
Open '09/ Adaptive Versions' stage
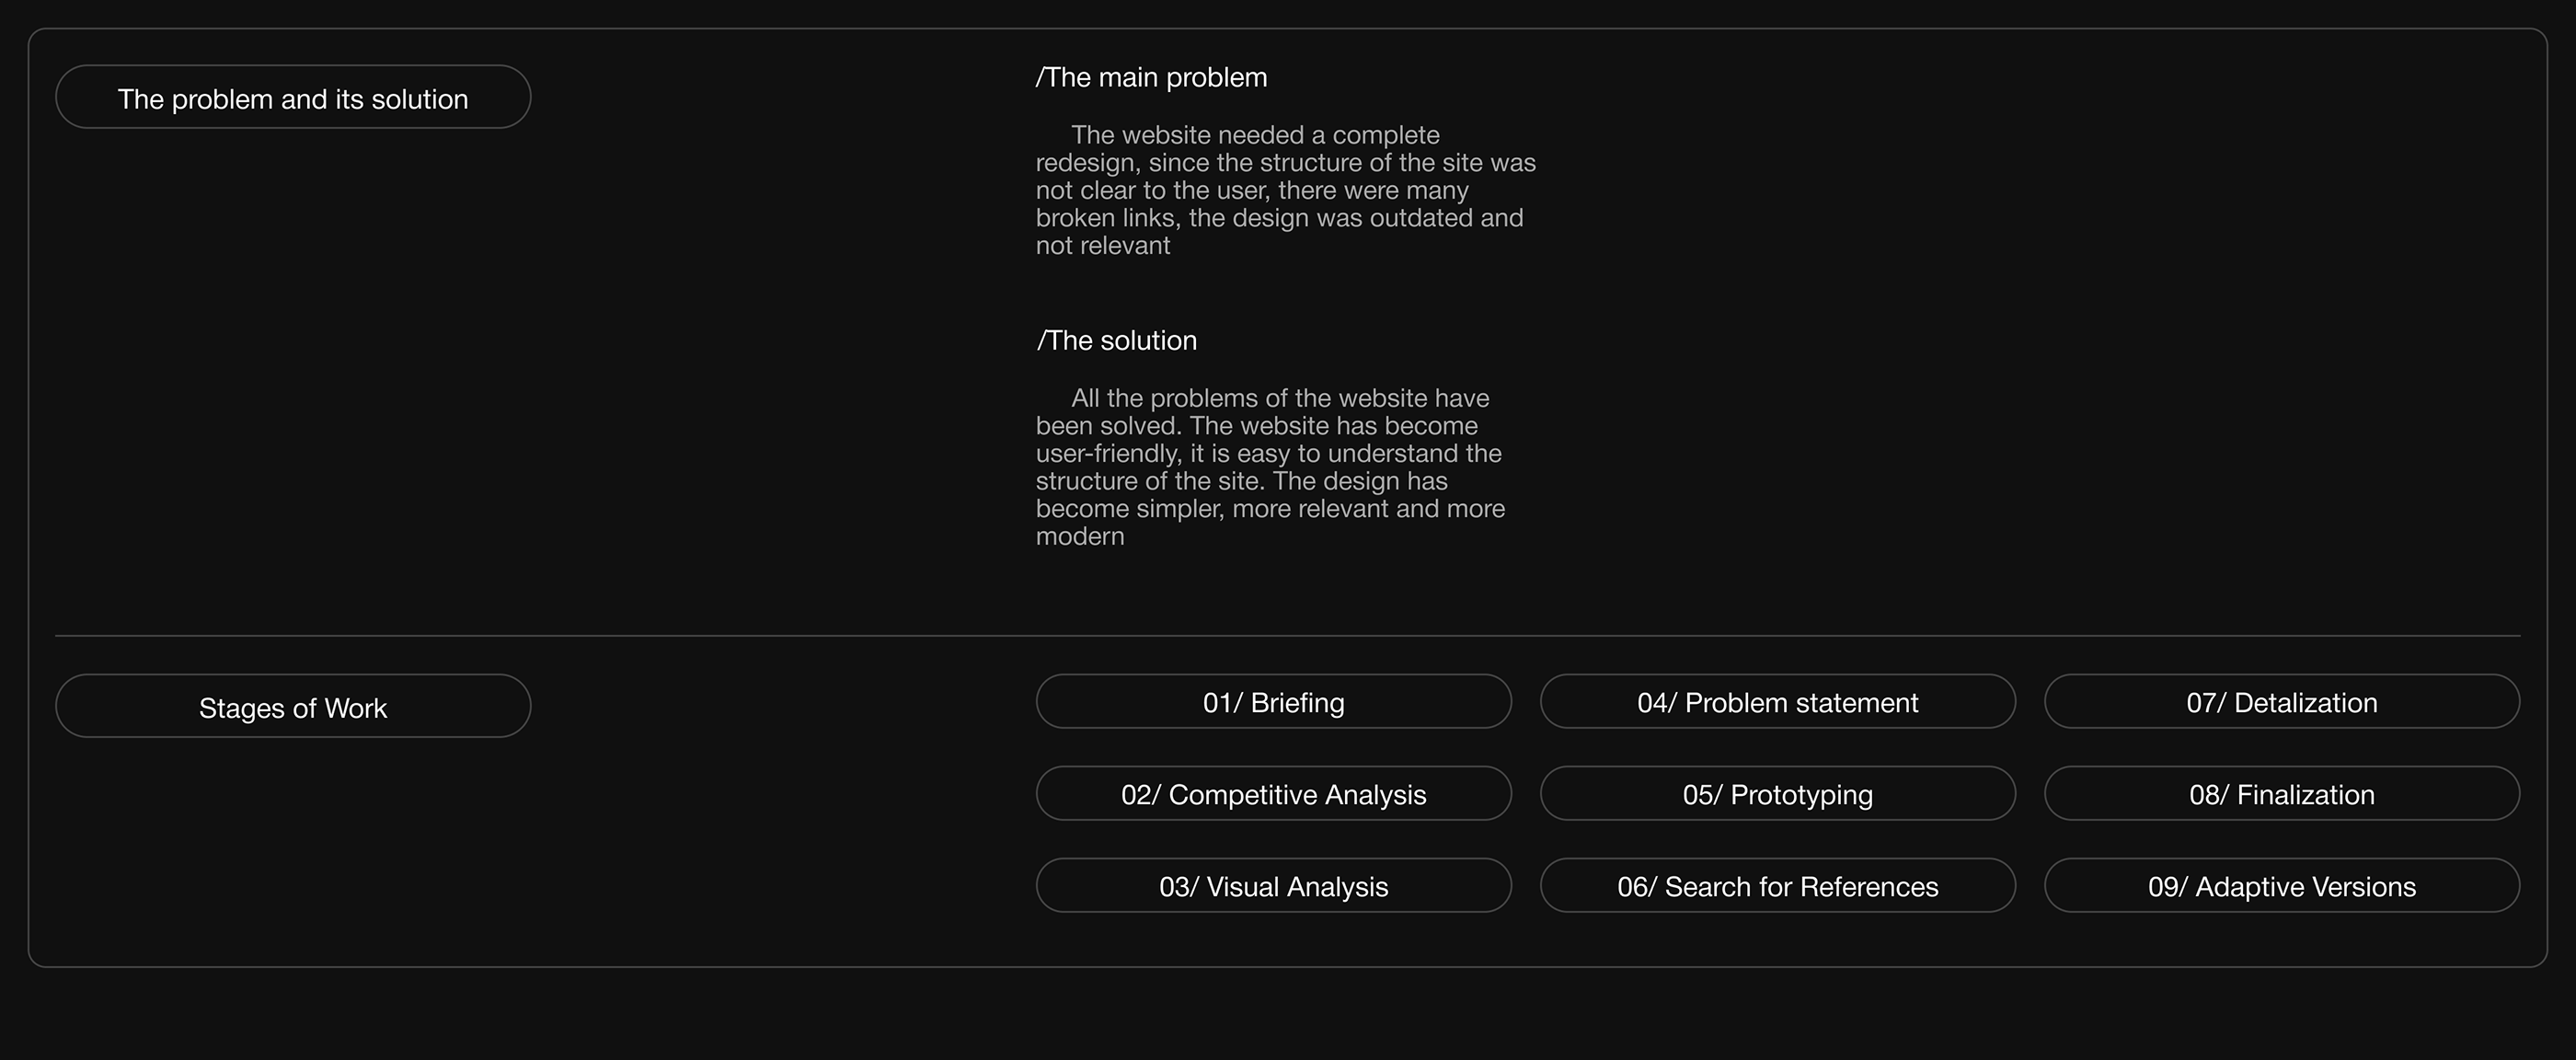tap(2281, 886)
